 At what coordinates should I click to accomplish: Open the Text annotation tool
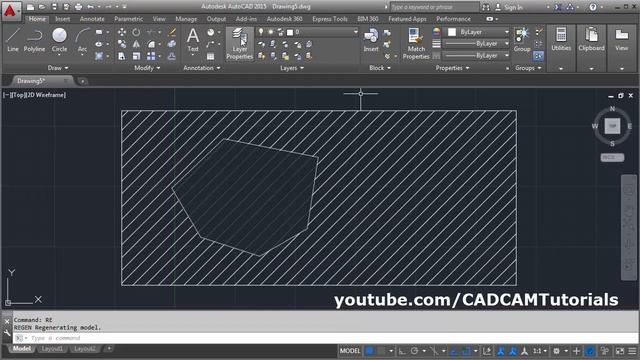pos(193,40)
